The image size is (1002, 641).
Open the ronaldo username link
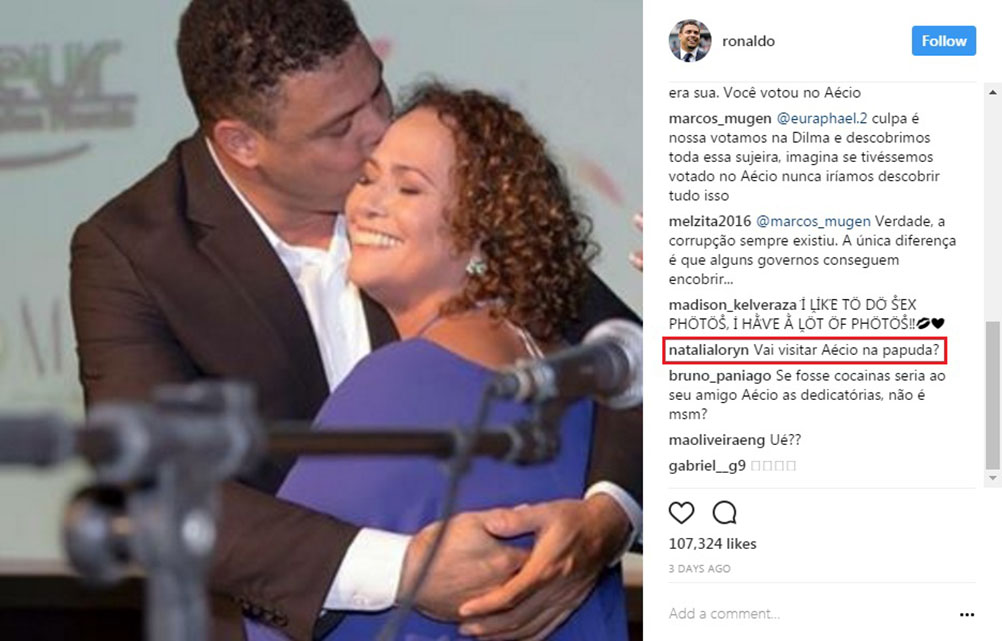click(x=748, y=41)
